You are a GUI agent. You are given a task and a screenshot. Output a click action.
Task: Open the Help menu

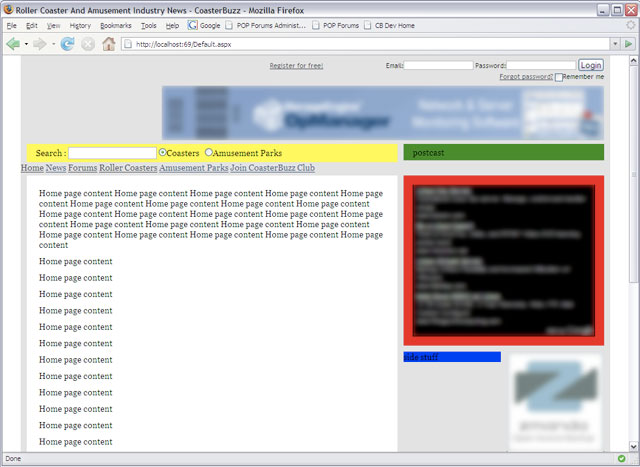pos(172,25)
